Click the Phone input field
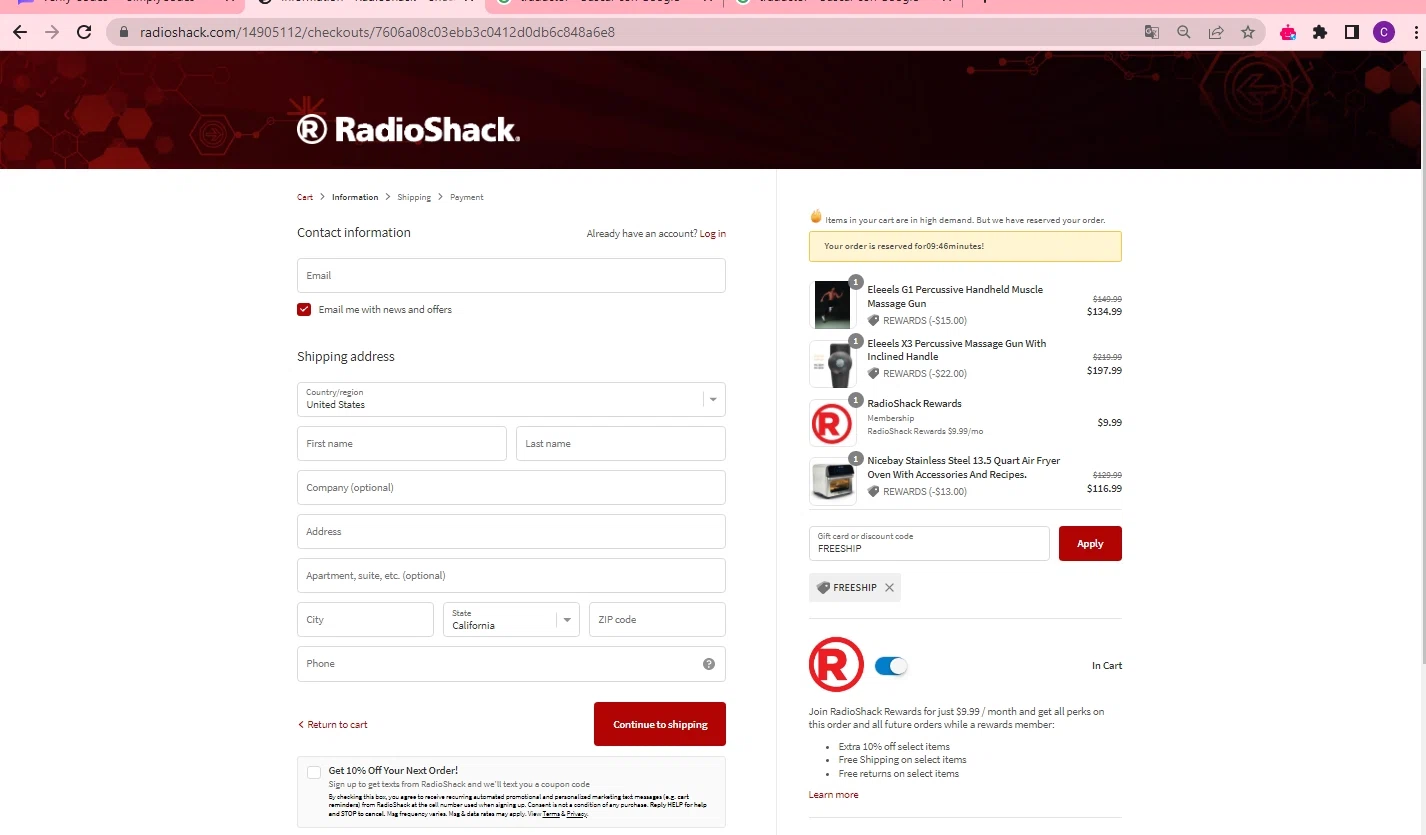This screenshot has height=835, width=1426. click(x=511, y=664)
